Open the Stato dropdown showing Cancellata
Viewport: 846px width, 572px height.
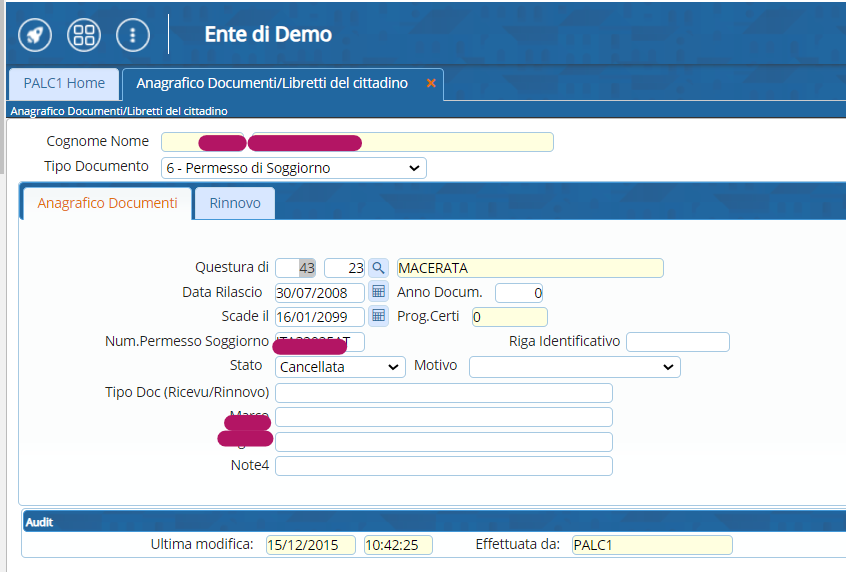[x=340, y=367]
